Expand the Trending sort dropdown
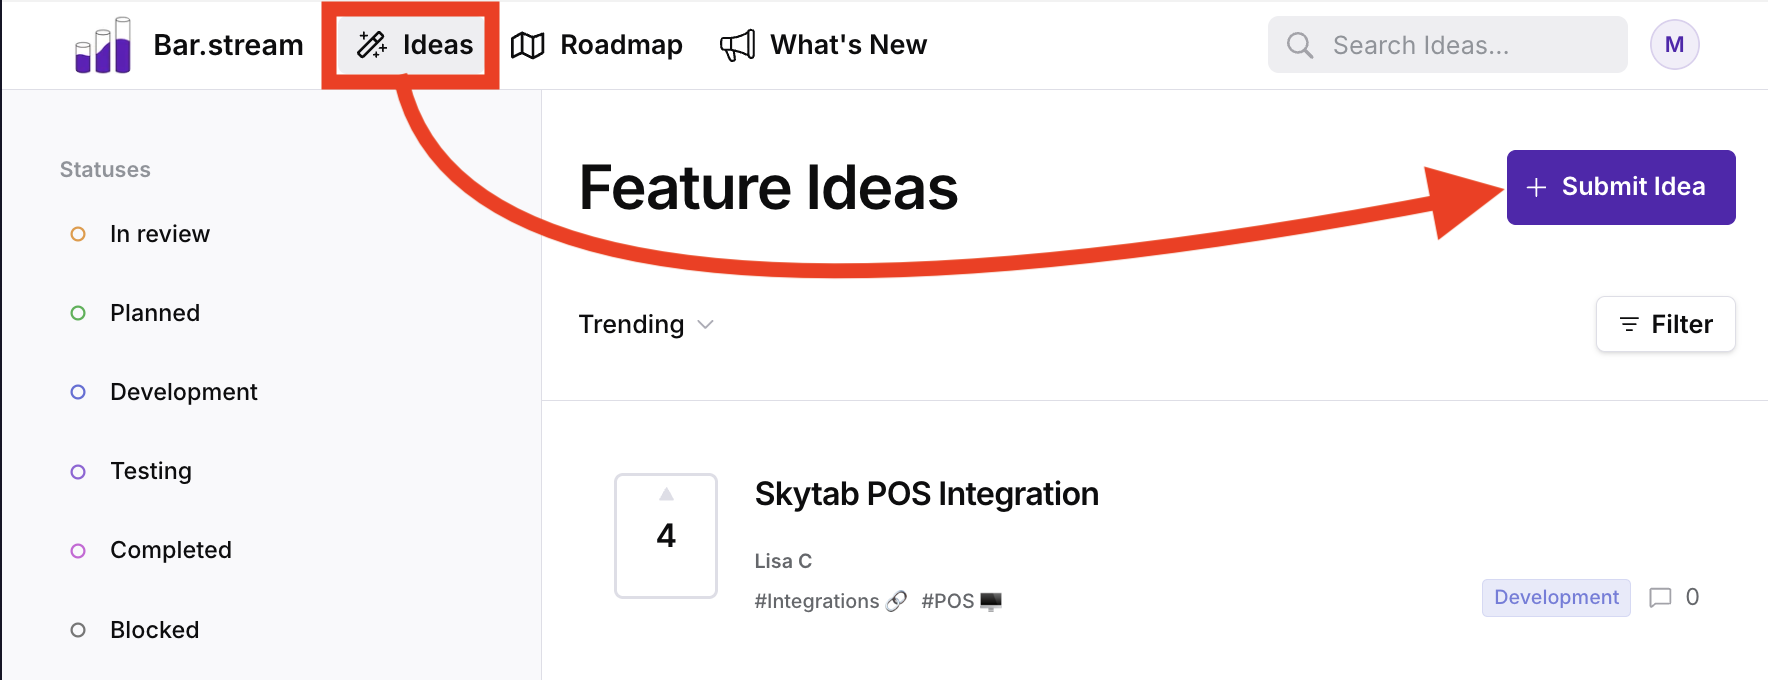The image size is (1768, 680). coord(646,324)
